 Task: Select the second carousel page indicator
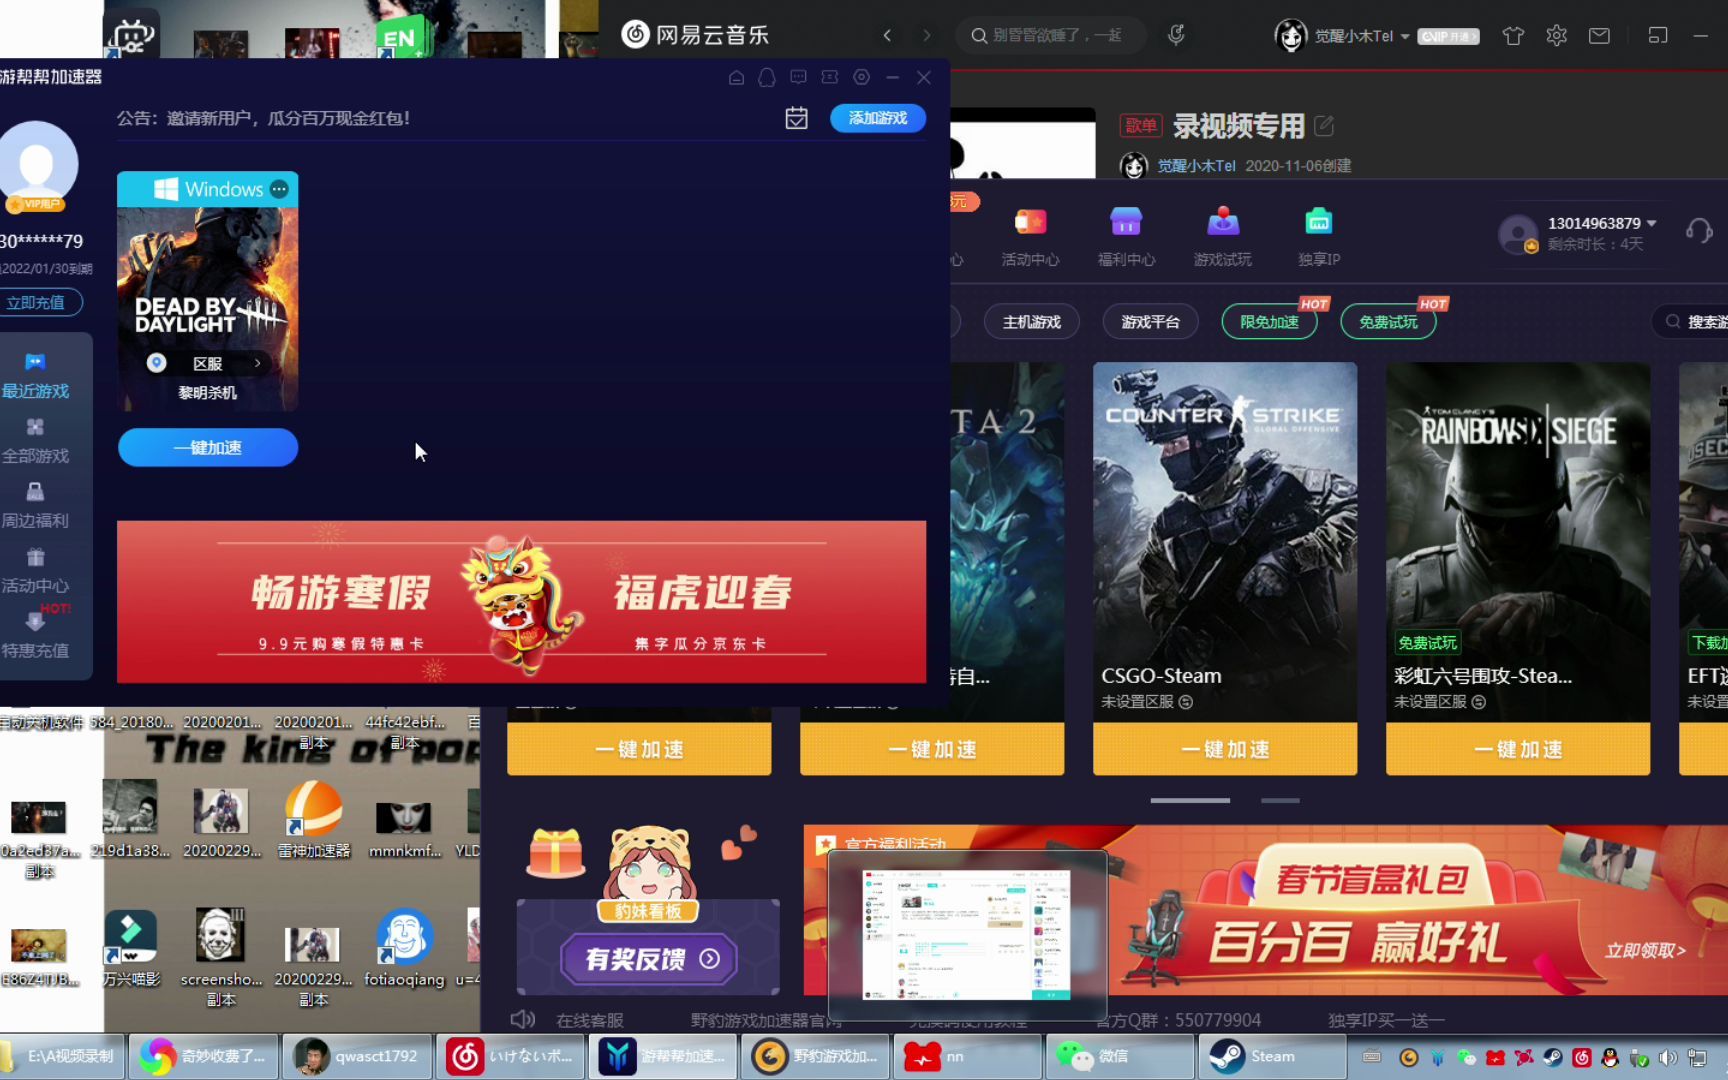pyautogui.click(x=1280, y=800)
